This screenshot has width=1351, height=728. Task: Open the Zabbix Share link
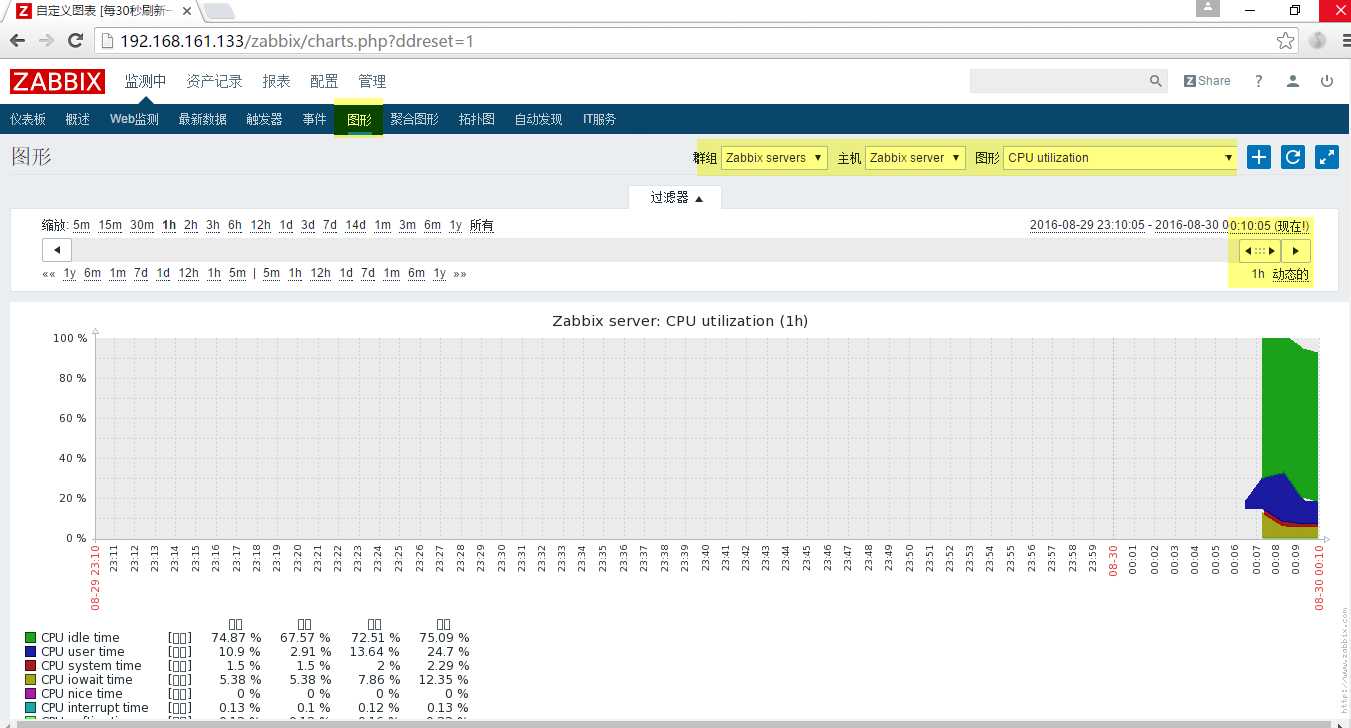click(x=1207, y=81)
